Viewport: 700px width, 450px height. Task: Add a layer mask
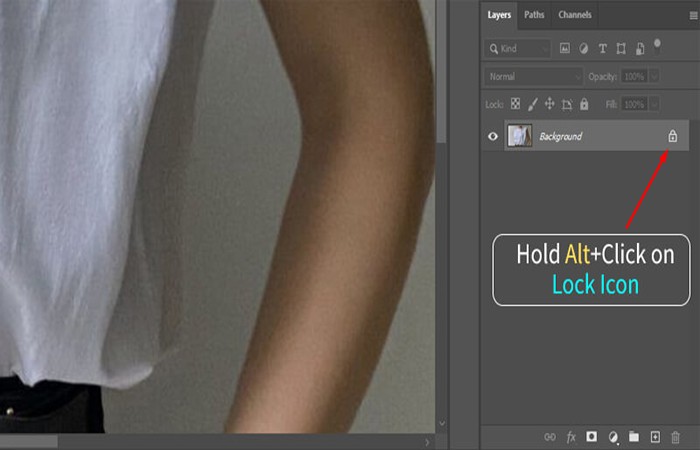click(592, 437)
